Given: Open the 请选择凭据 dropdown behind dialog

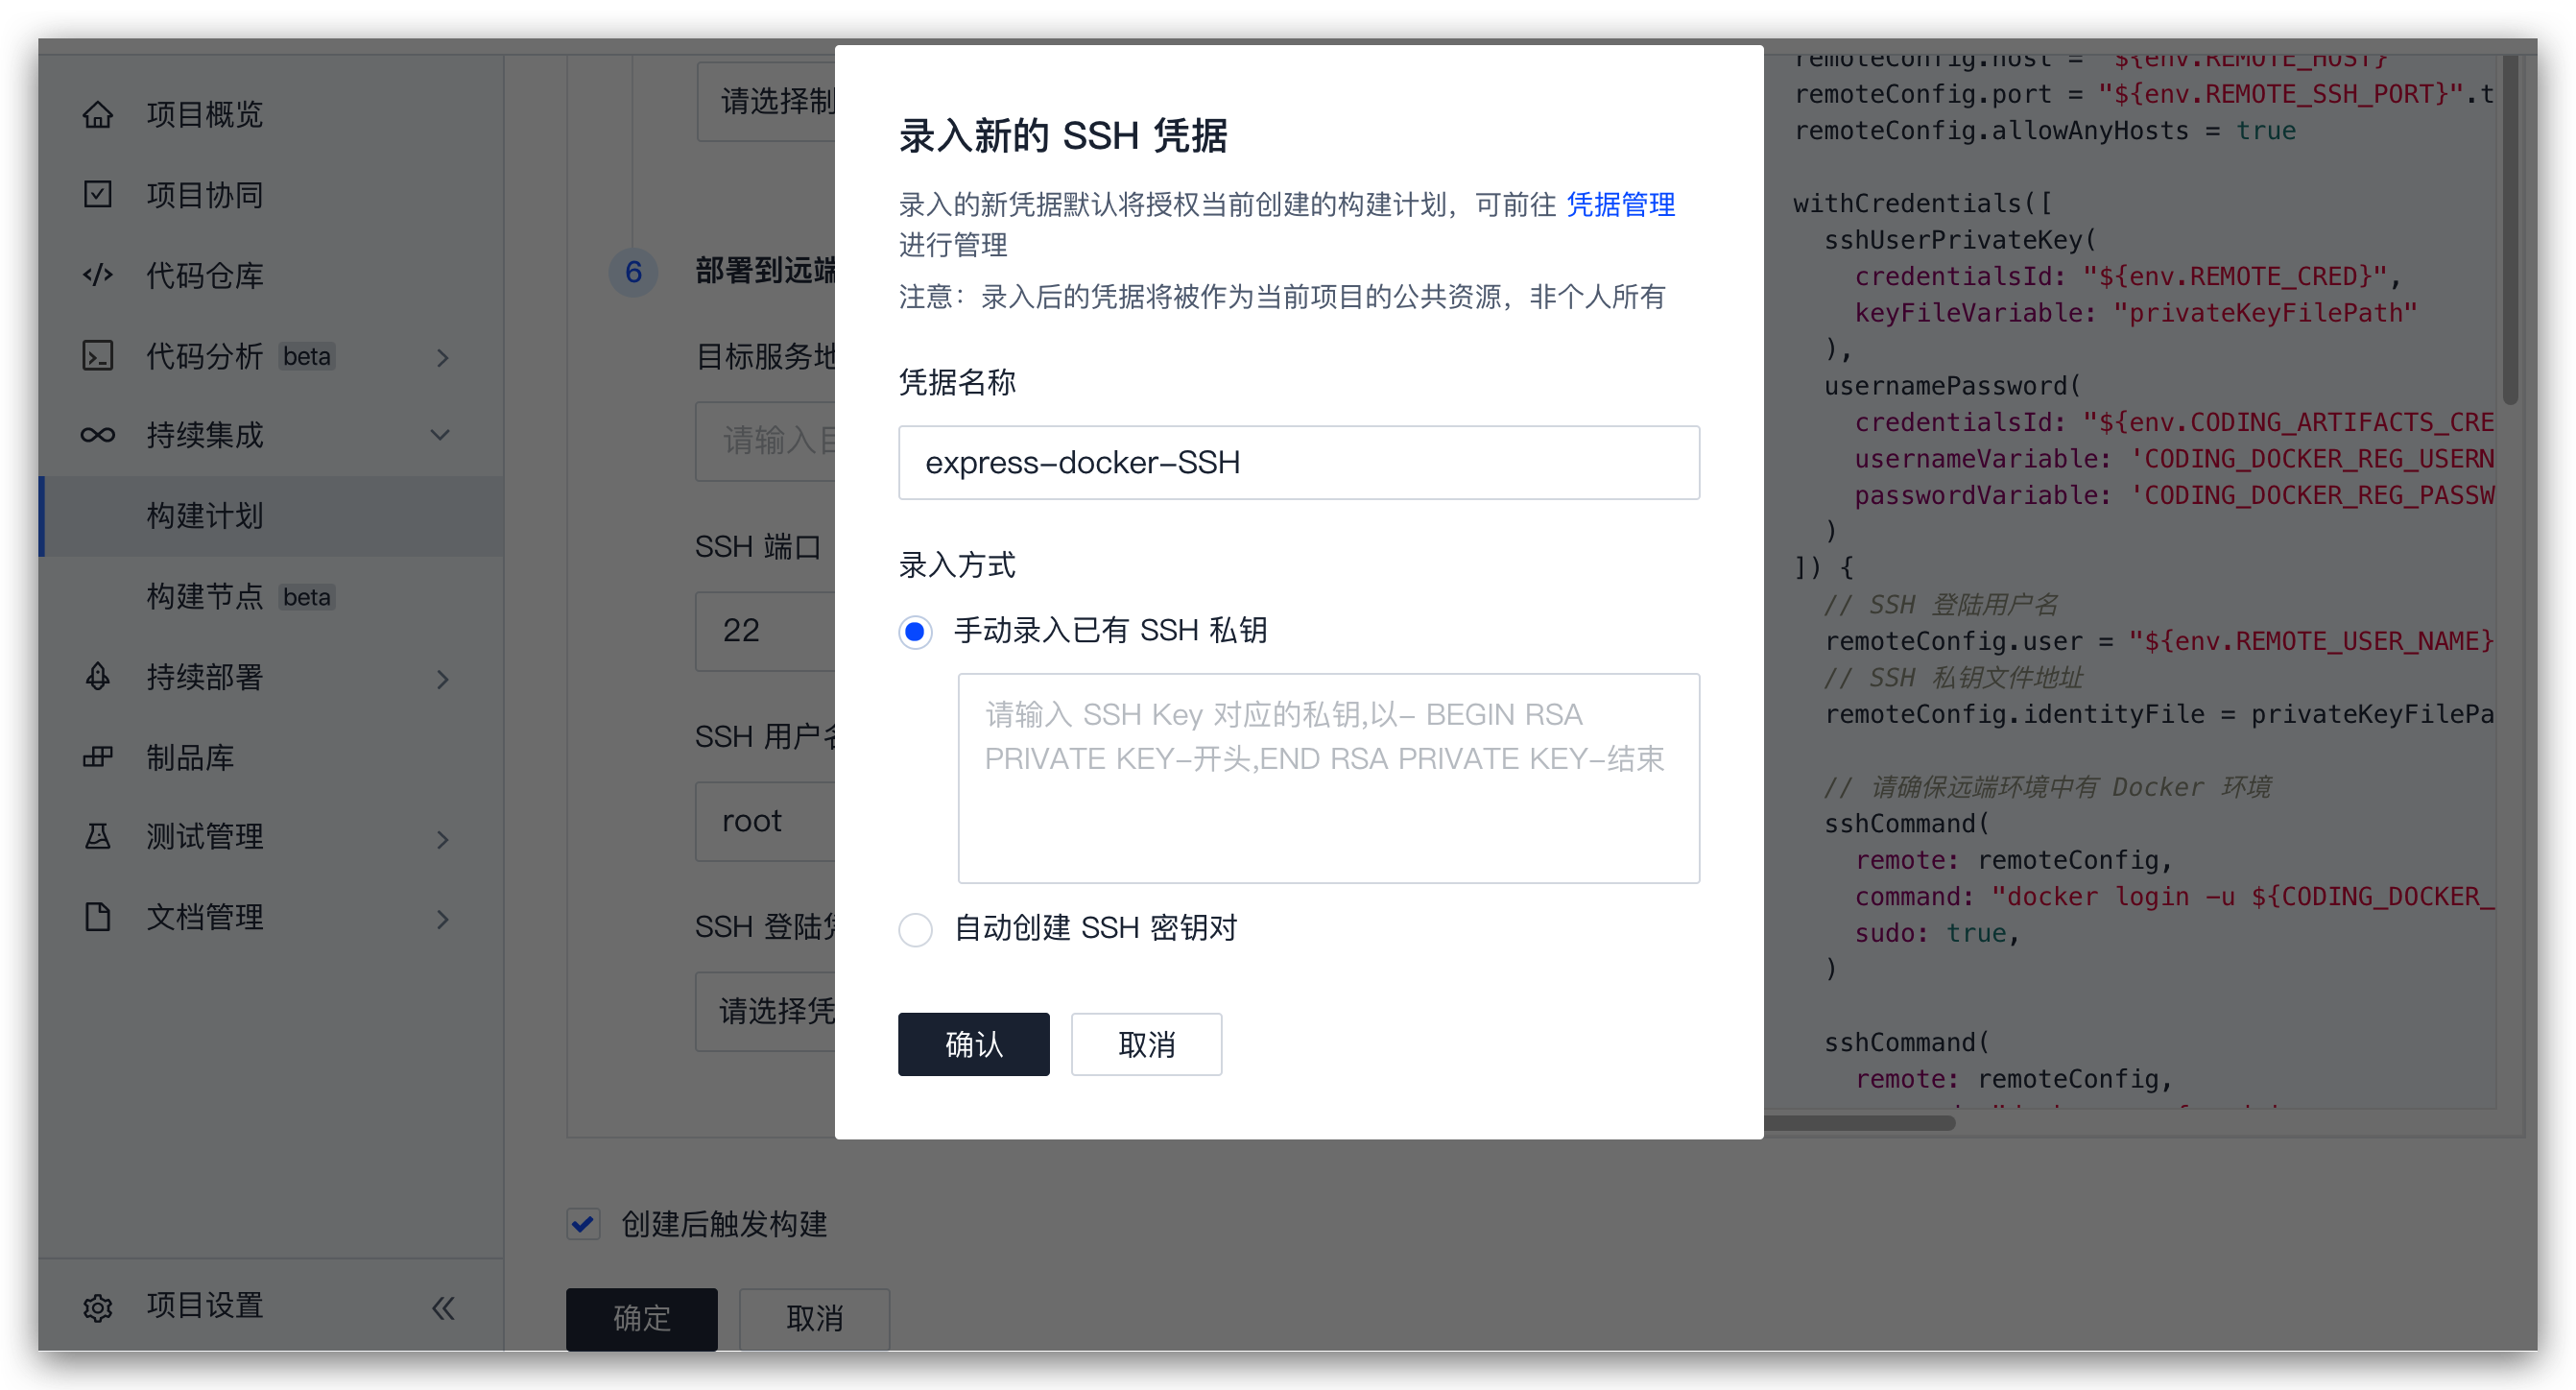Looking at the screenshot, I should point(765,1011).
